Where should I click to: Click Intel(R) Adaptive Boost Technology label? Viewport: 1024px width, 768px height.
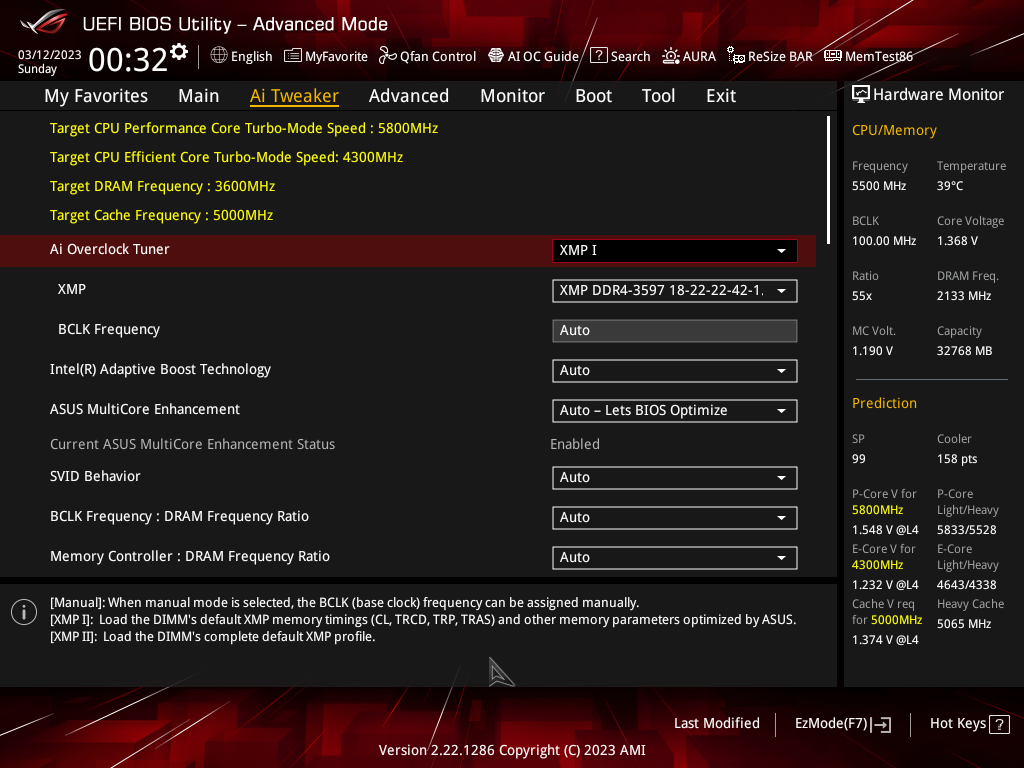point(160,370)
